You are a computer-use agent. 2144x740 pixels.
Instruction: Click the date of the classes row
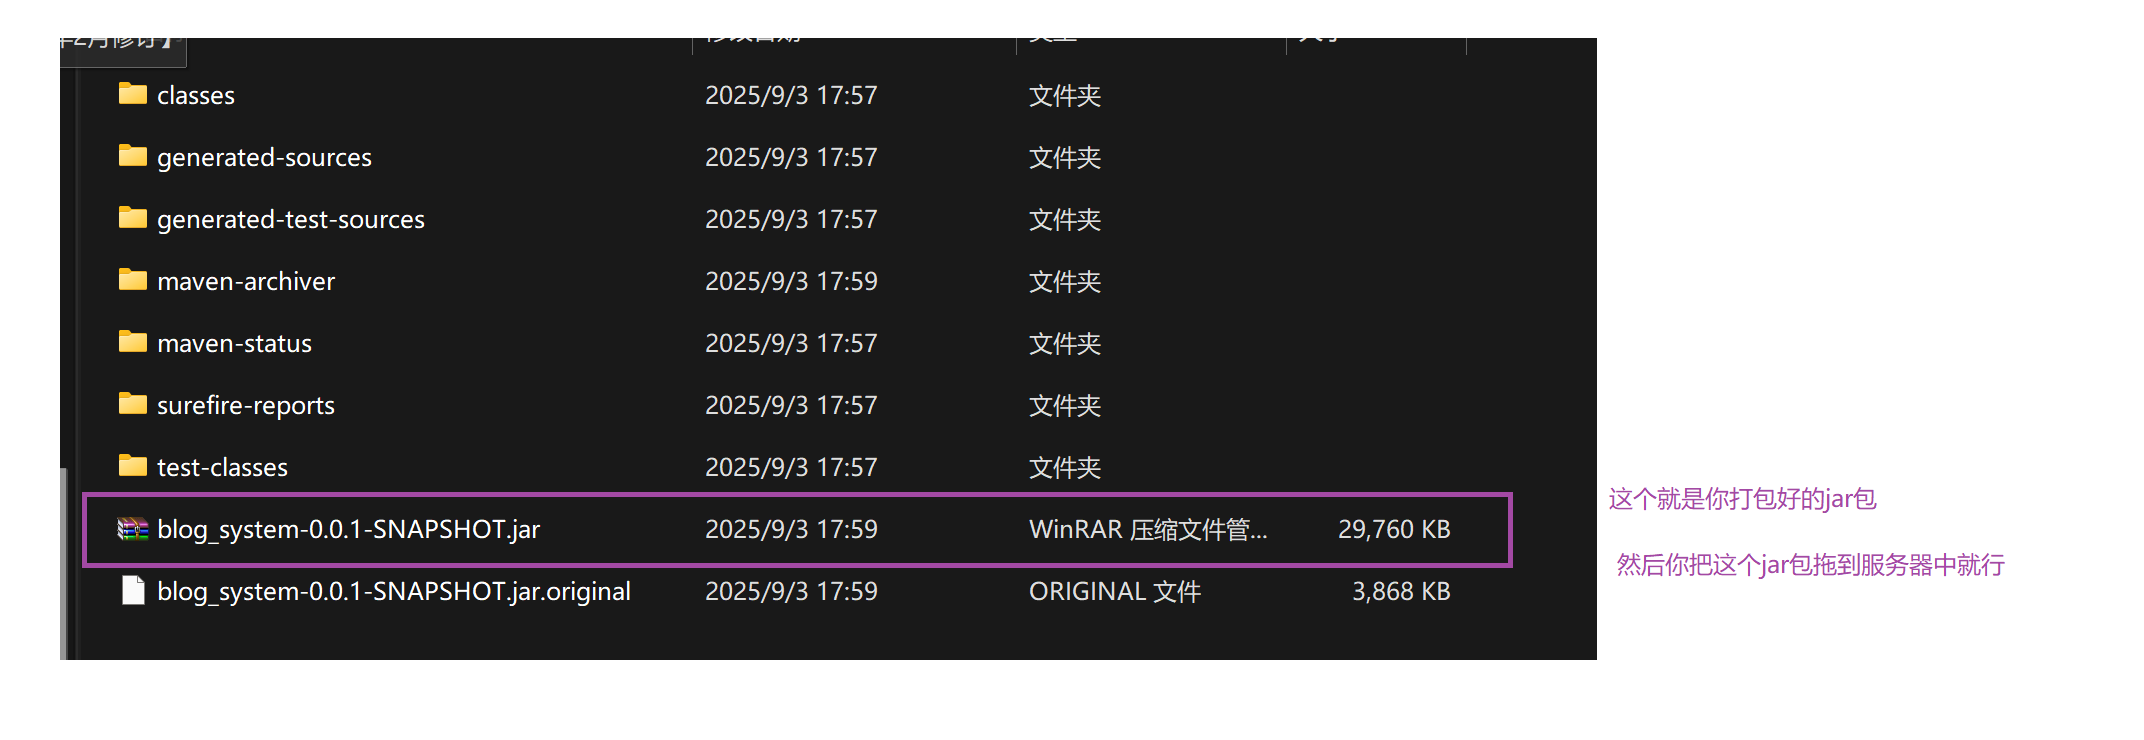click(791, 95)
